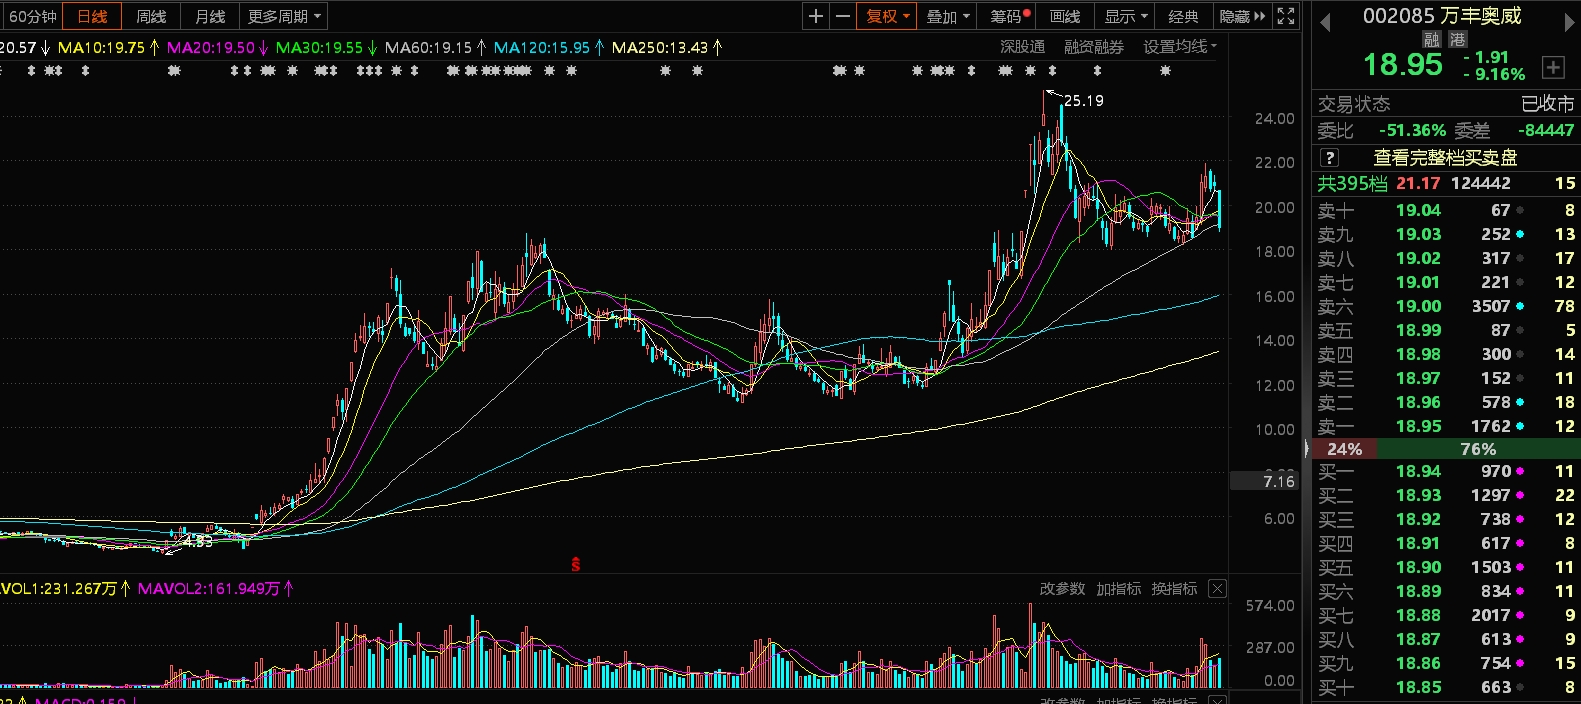
Task: Open the question mark help icon
Action: pos(1329,157)
